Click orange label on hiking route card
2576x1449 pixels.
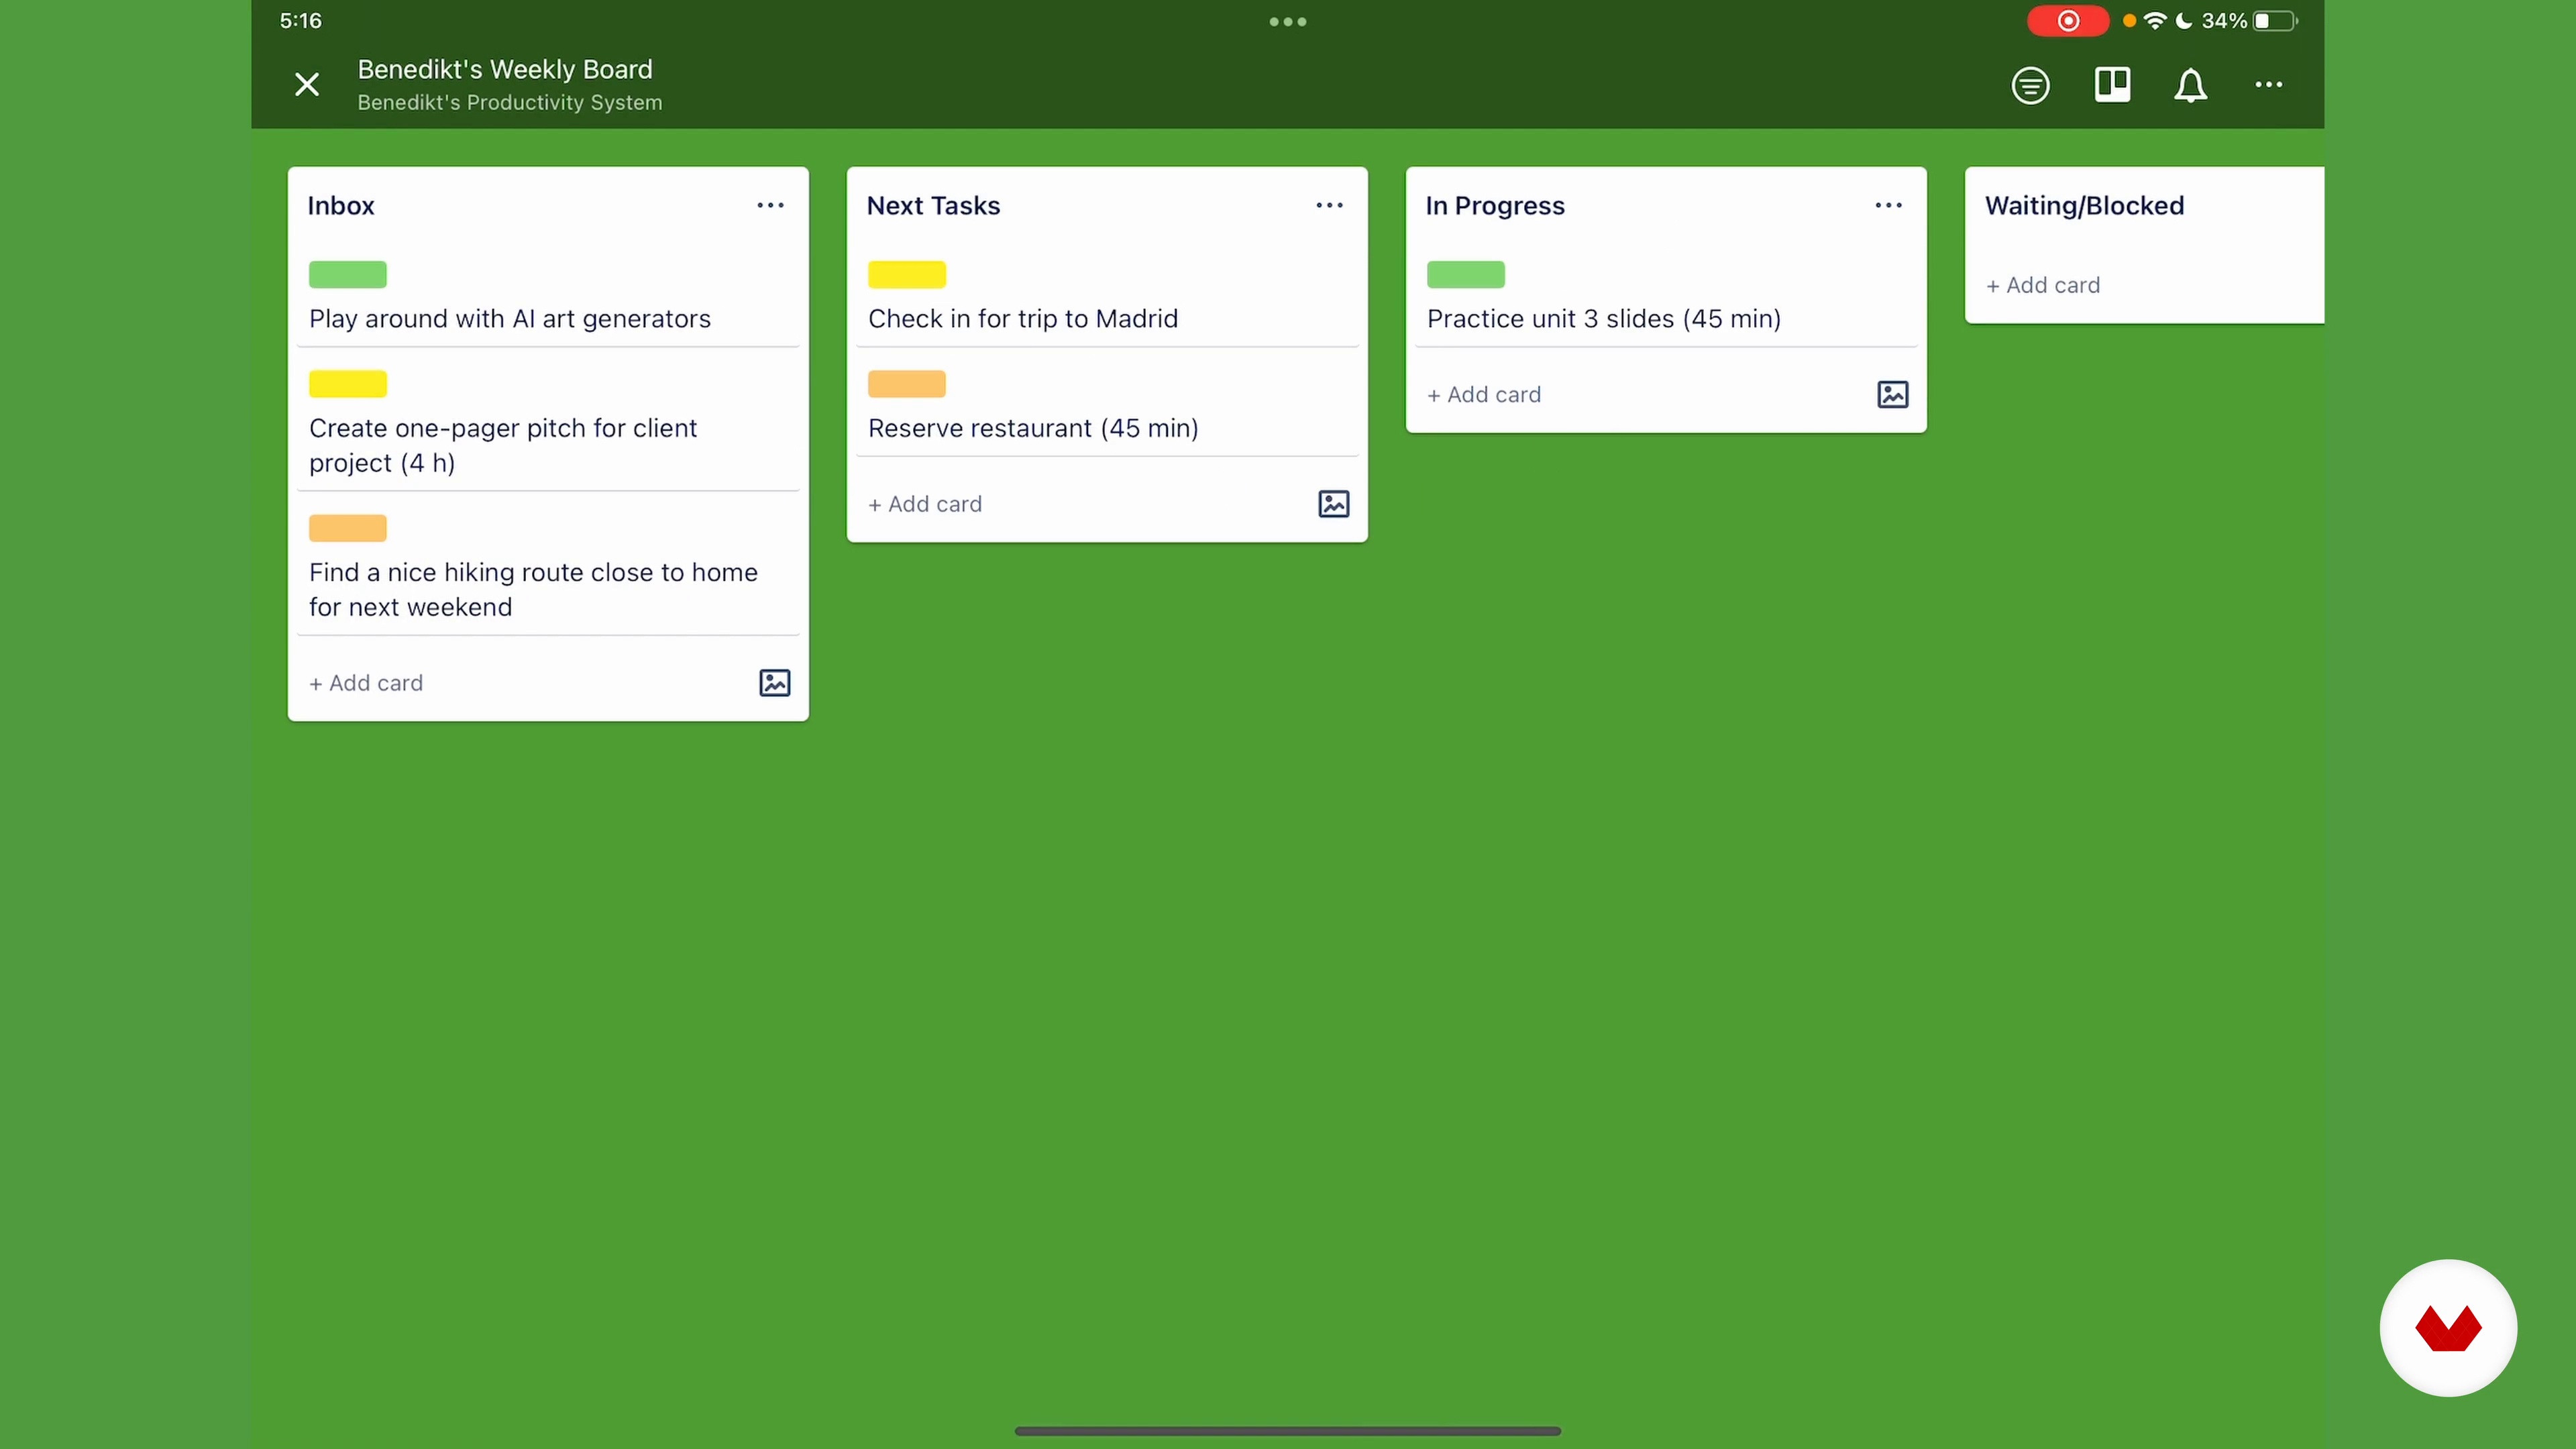pos(348,528)
